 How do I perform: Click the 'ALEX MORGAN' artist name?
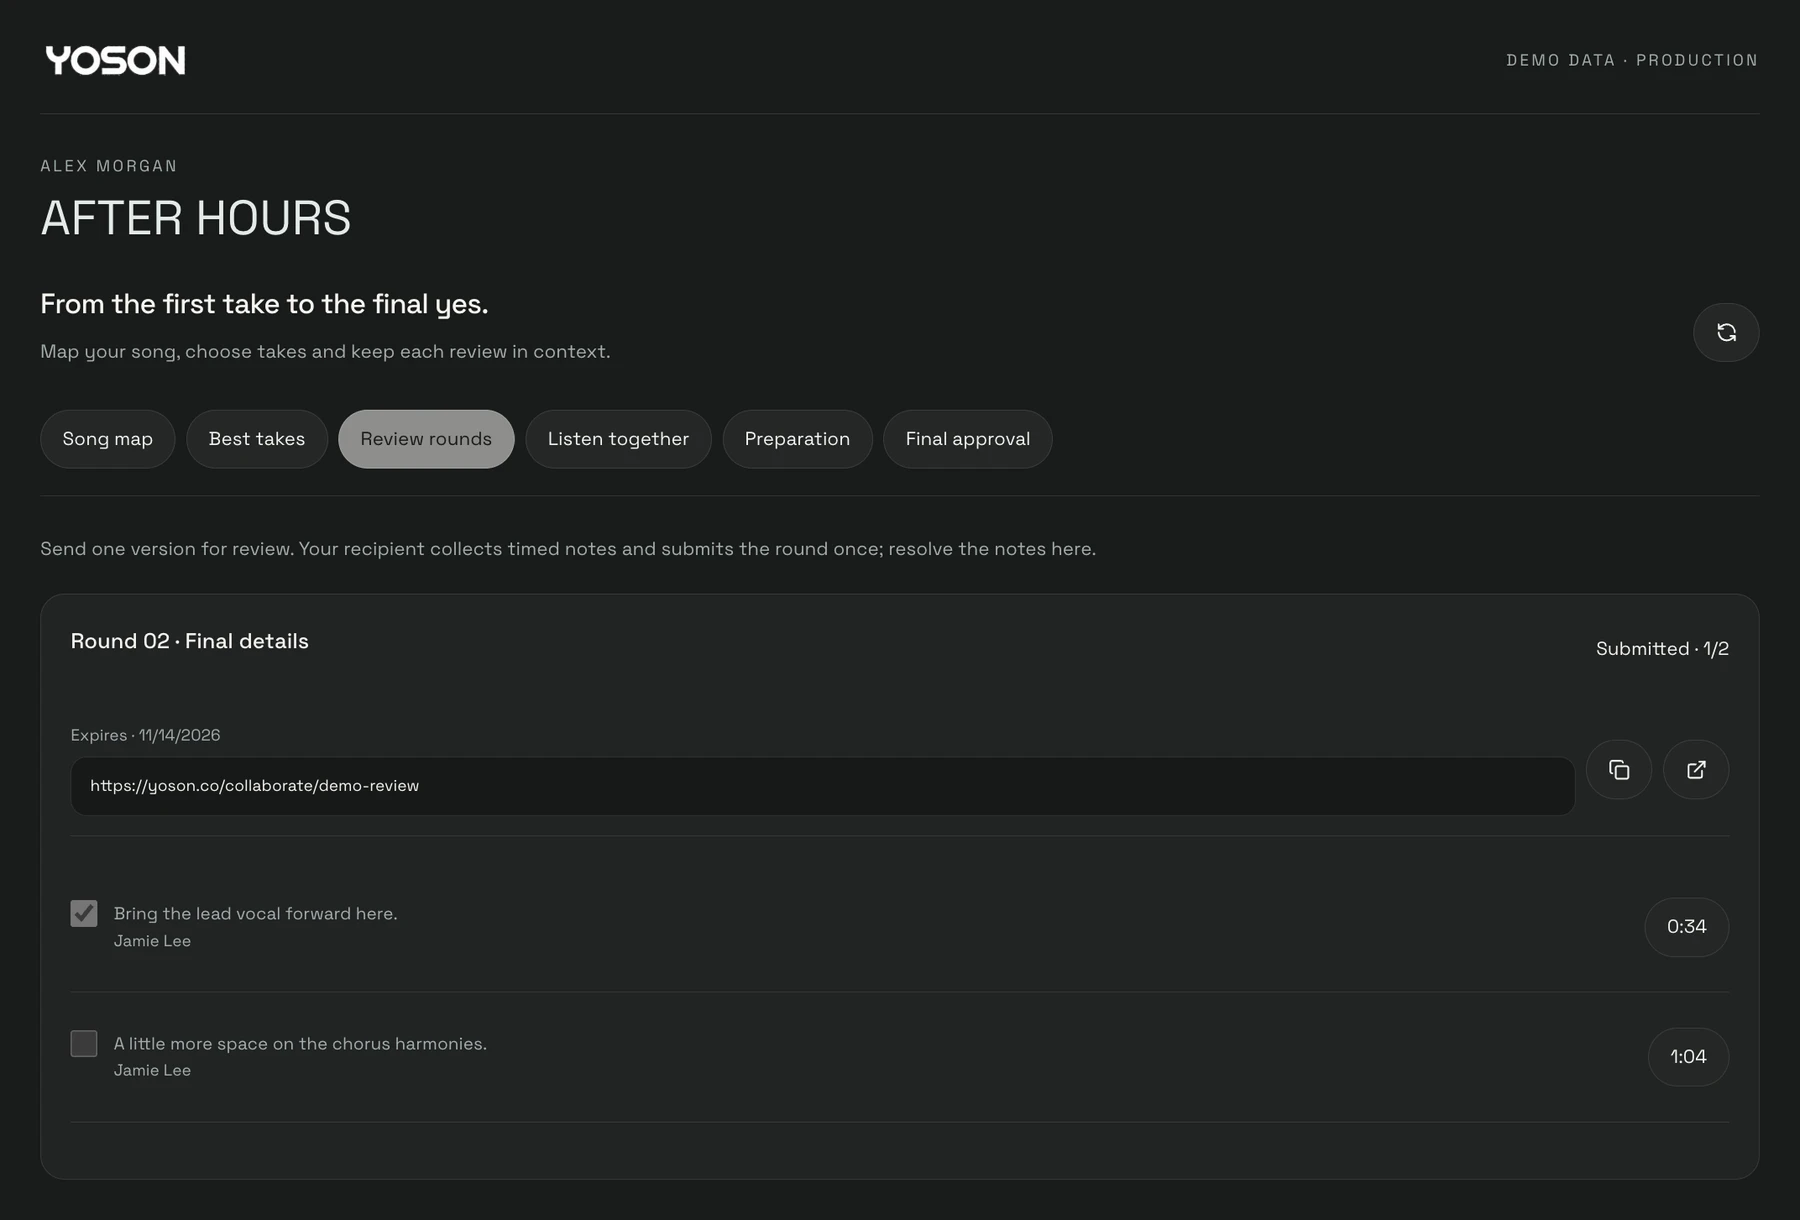click(109, 166)
